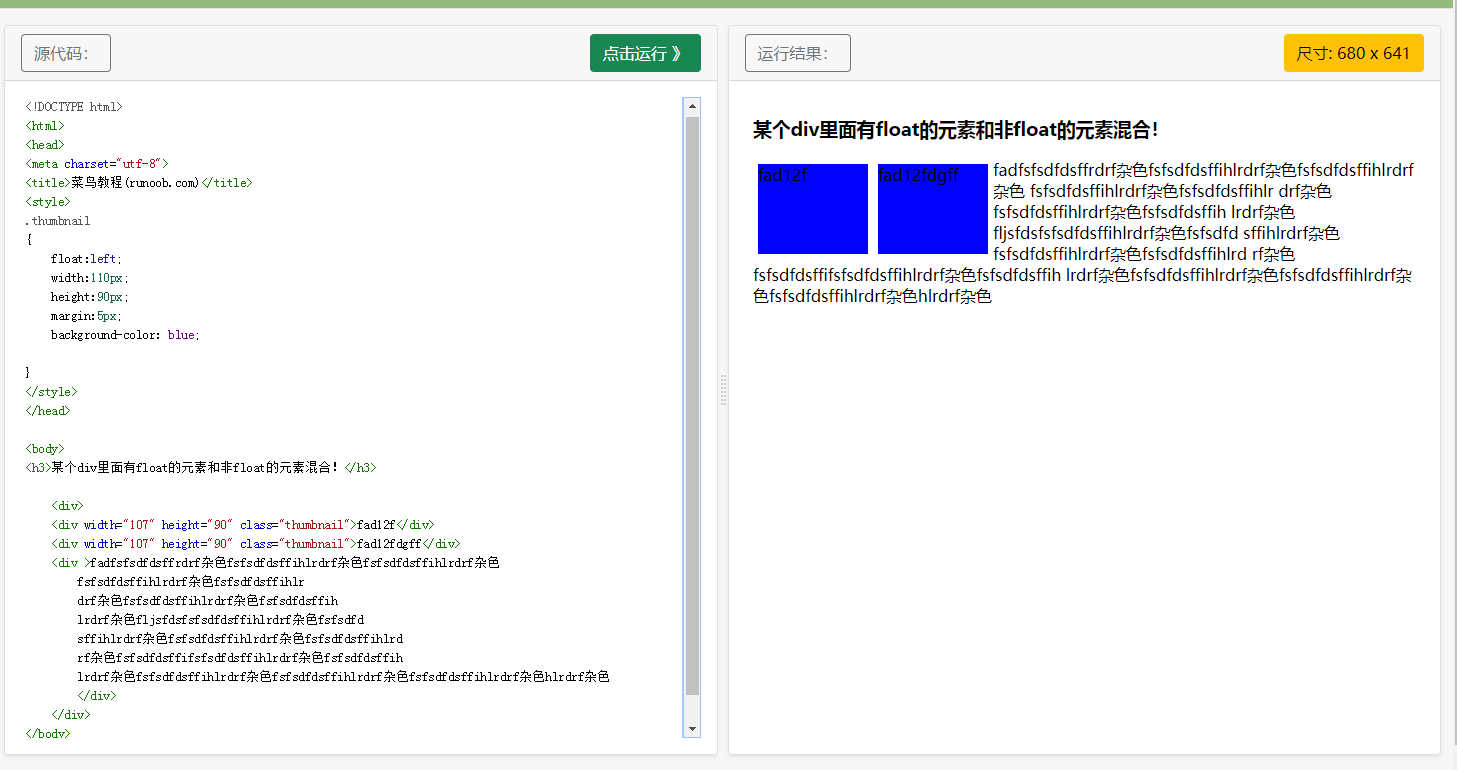1457x770 pixels.
Task: Click the <style> opening tag line
Action: click(48, 202)
